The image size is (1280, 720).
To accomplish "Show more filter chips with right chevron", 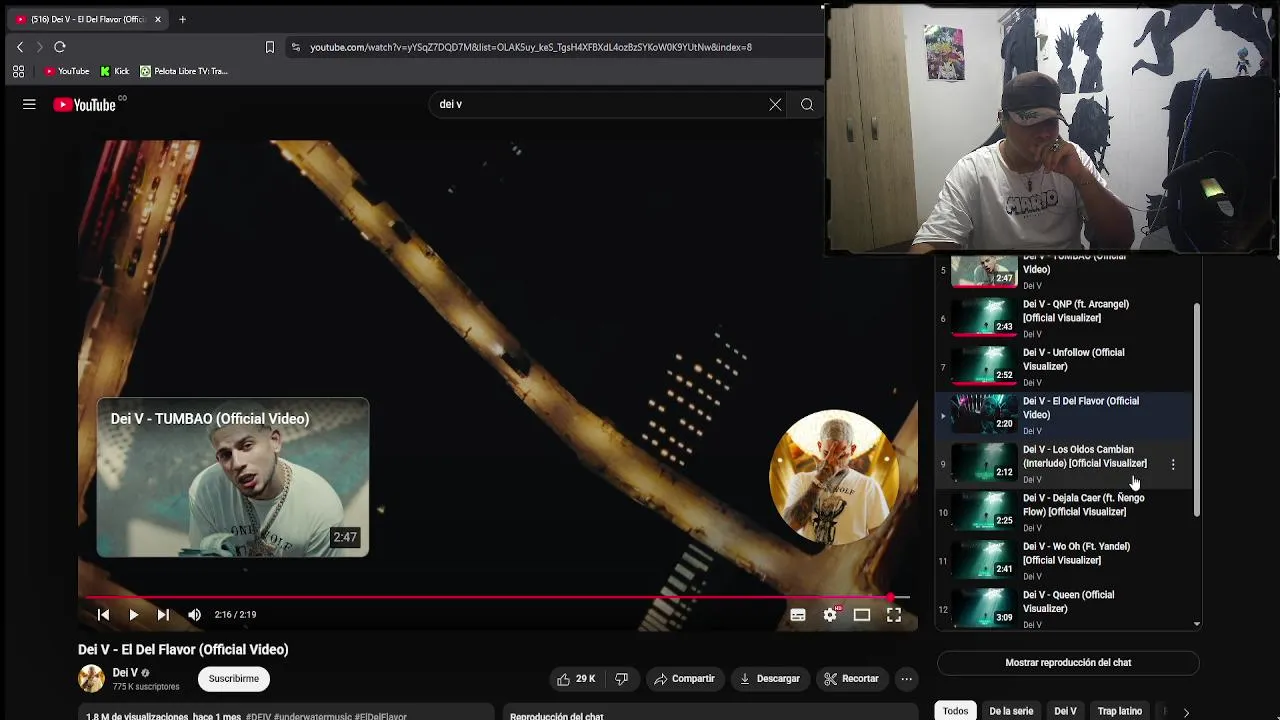I will pyautogui.click(x=1186, y=712).
